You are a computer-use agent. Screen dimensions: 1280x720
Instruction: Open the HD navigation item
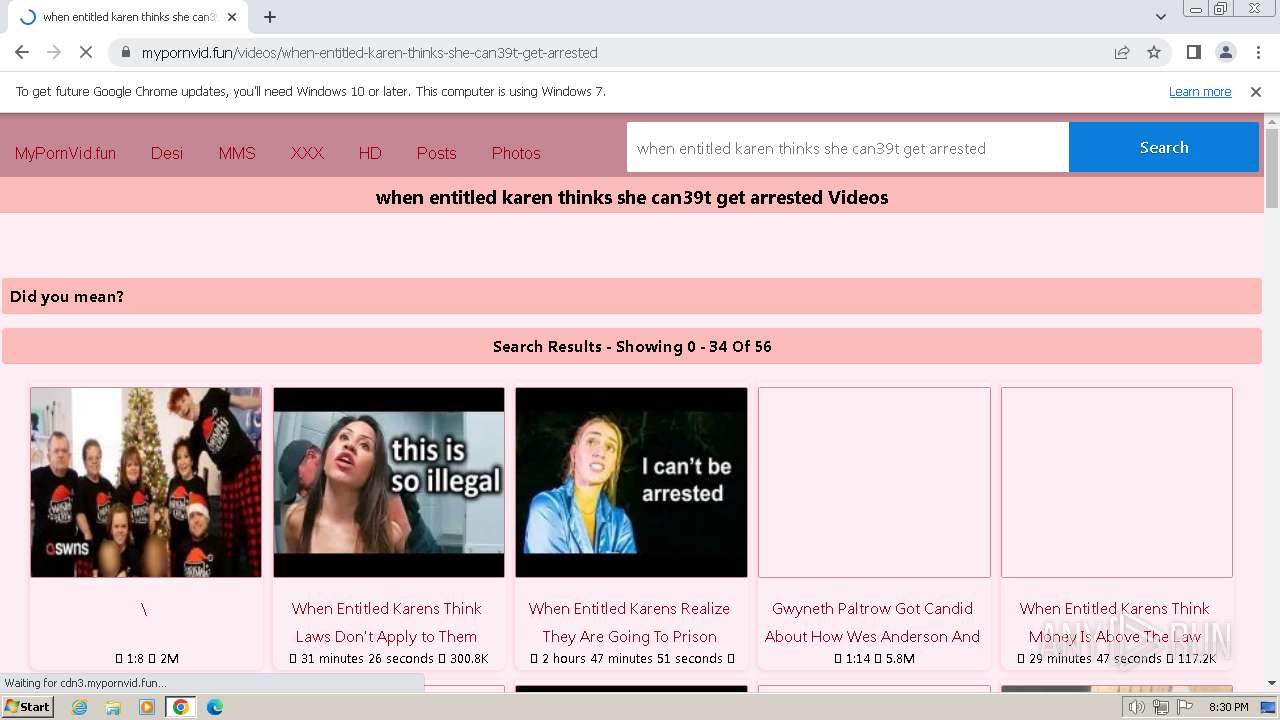pyautogui.click(x=370, y=153)
